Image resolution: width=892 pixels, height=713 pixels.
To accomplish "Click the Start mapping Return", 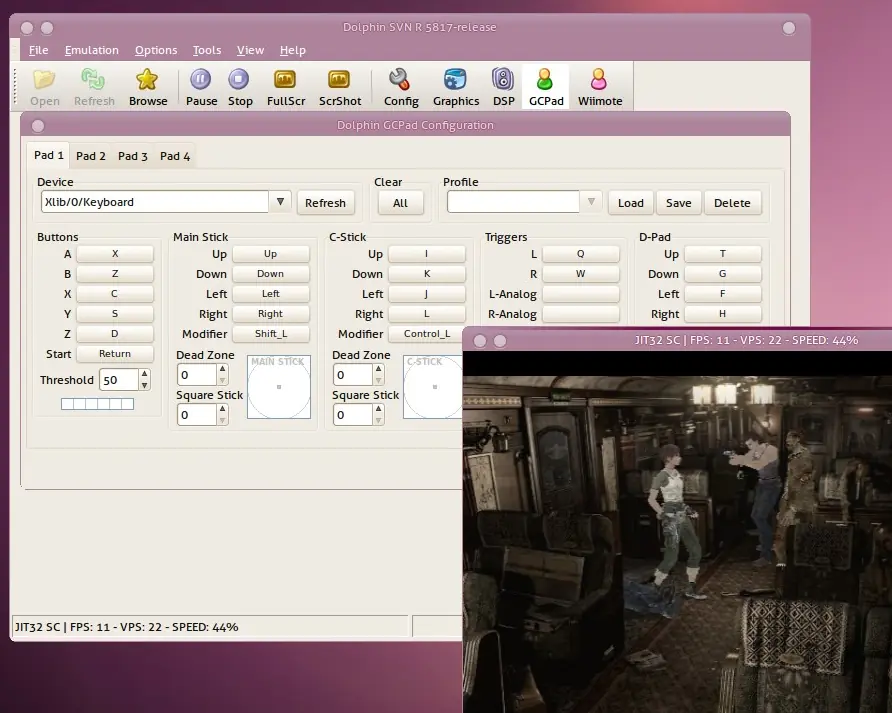I will pyautogui.click(x=115, y=353).
